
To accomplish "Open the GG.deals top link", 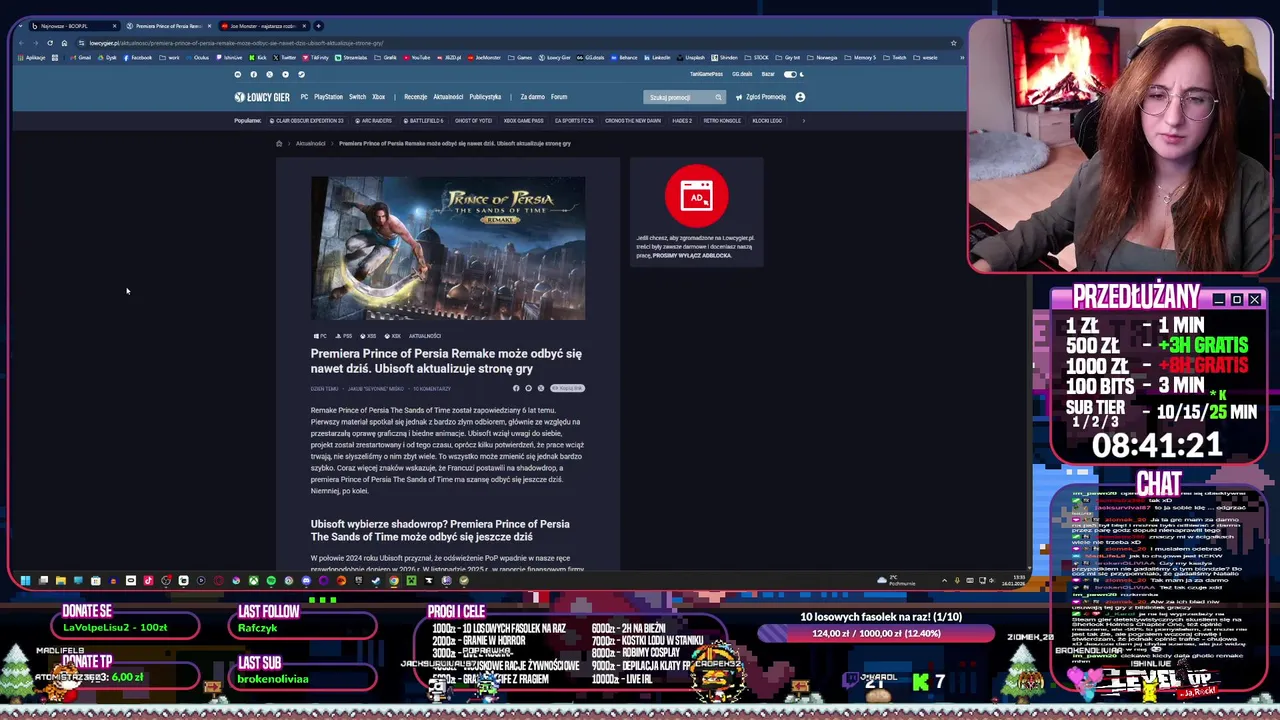I will click(x=742, y=74).
